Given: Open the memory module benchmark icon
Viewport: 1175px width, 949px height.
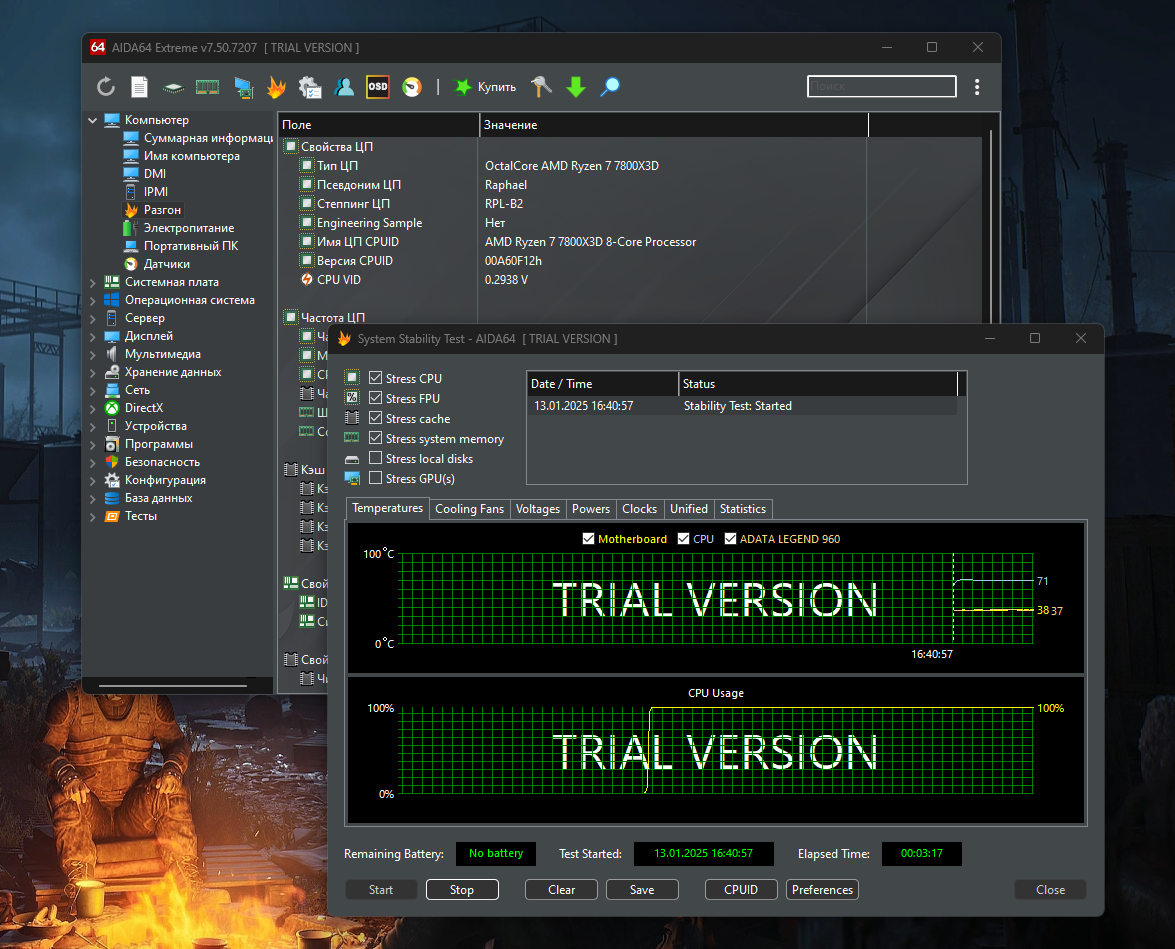Looking at the screenshot, I should point(208,88).
